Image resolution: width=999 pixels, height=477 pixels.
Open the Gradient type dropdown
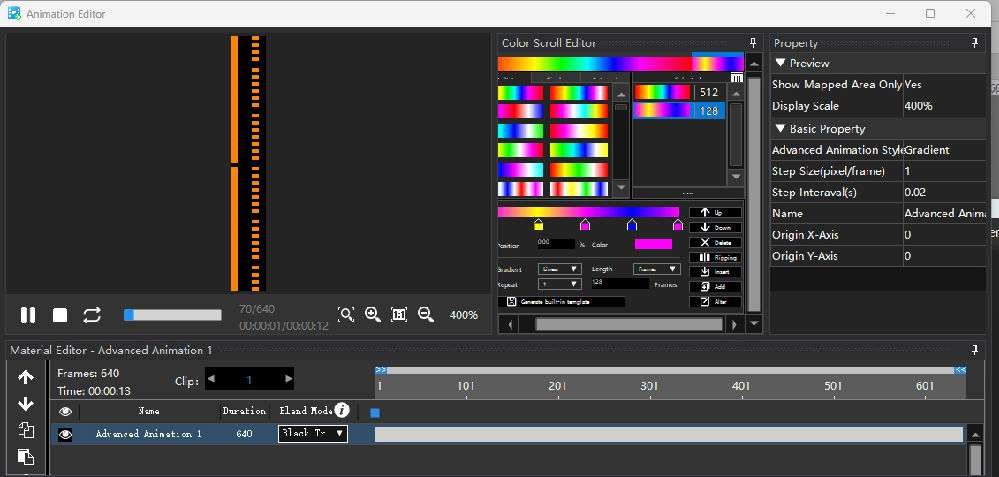point(559,269)
